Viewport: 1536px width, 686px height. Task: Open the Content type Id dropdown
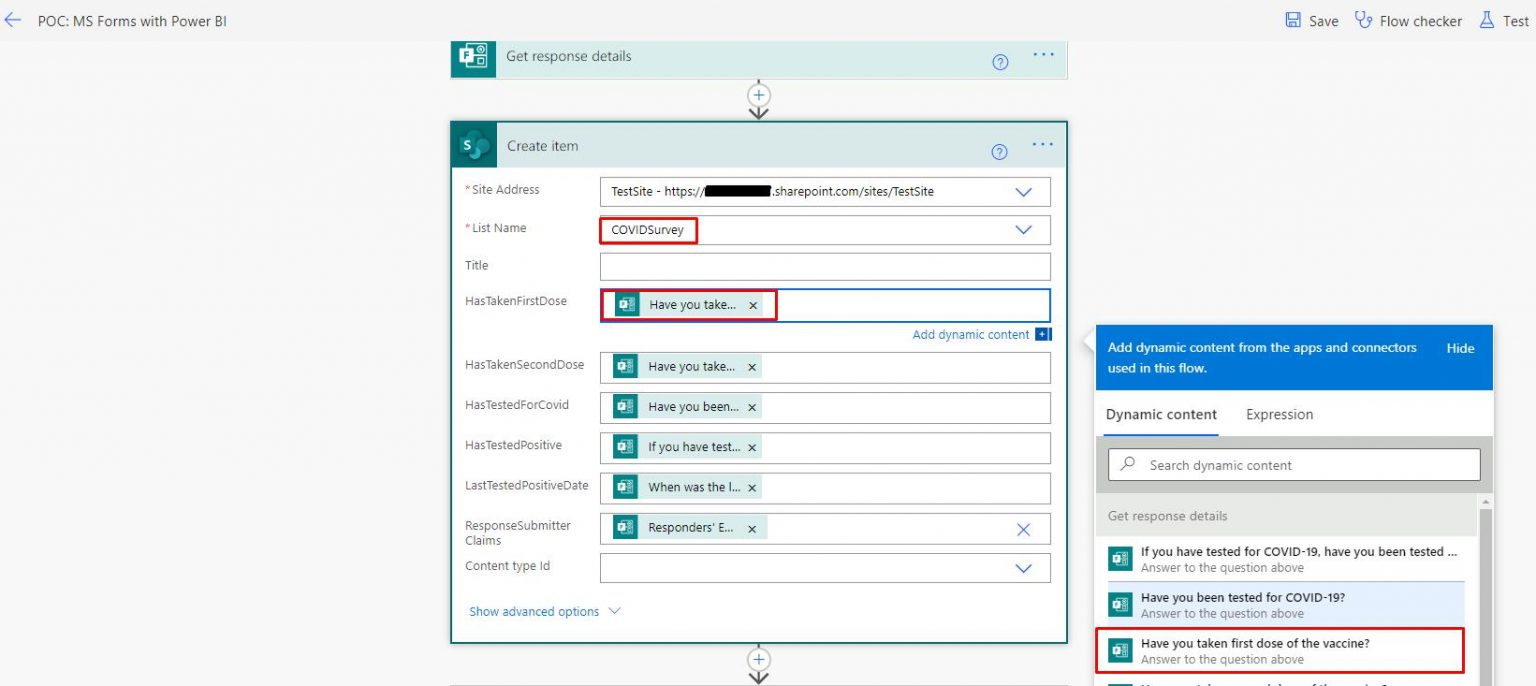coord(1023,567)
